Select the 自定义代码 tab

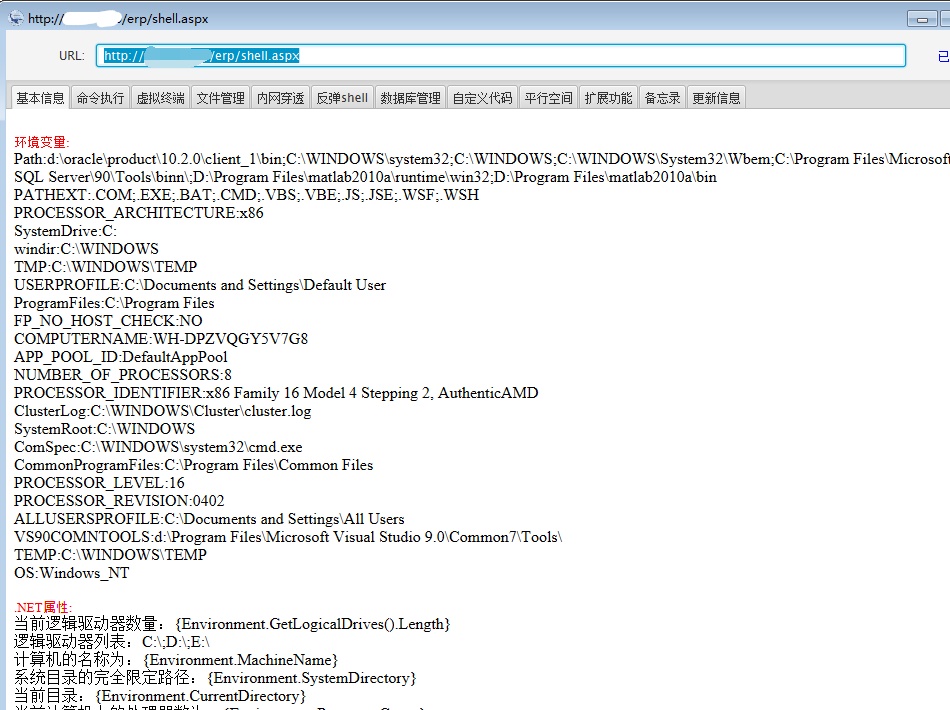click(482, 98)
